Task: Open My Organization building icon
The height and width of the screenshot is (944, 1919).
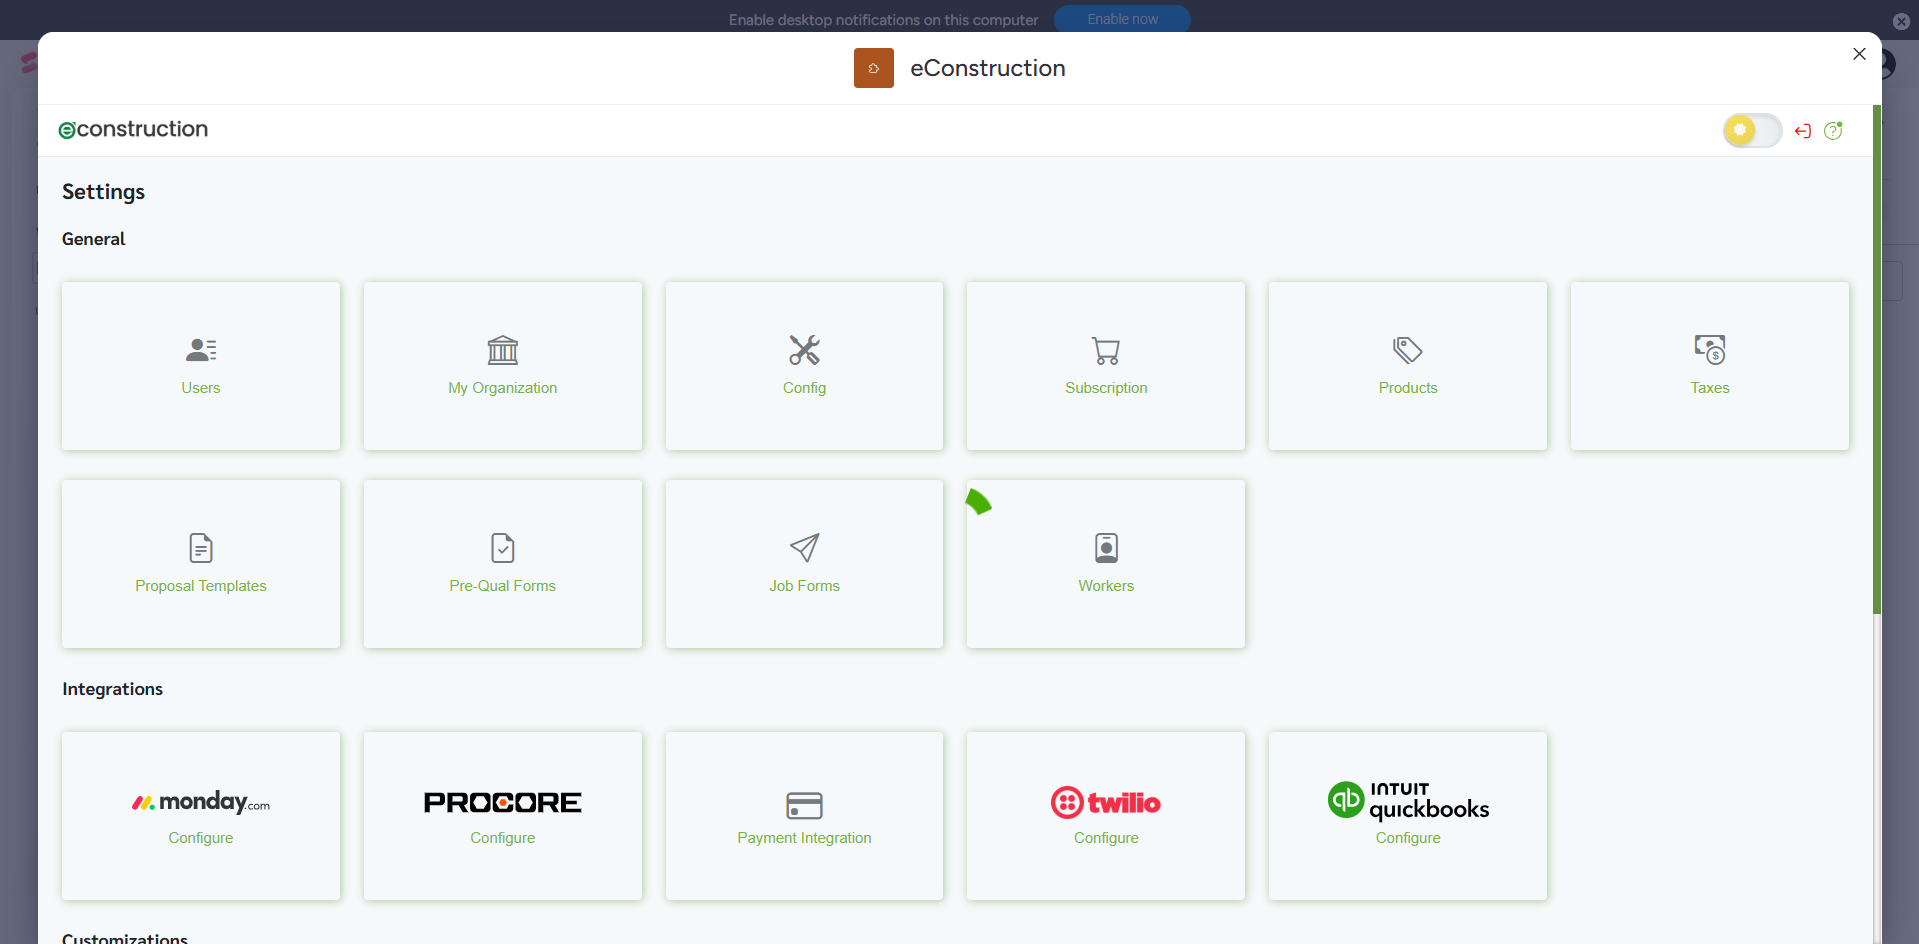Action: [x=502, y=350]
